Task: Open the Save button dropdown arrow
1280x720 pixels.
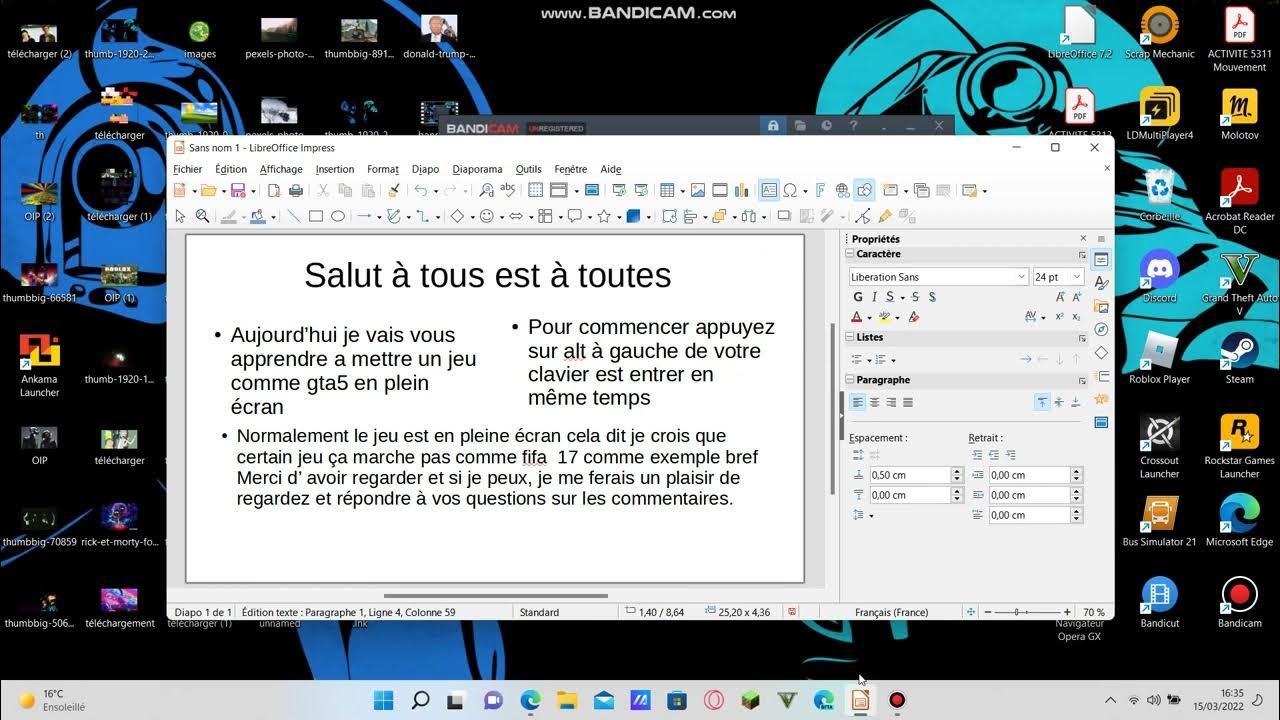Action: tap(253, 191)
